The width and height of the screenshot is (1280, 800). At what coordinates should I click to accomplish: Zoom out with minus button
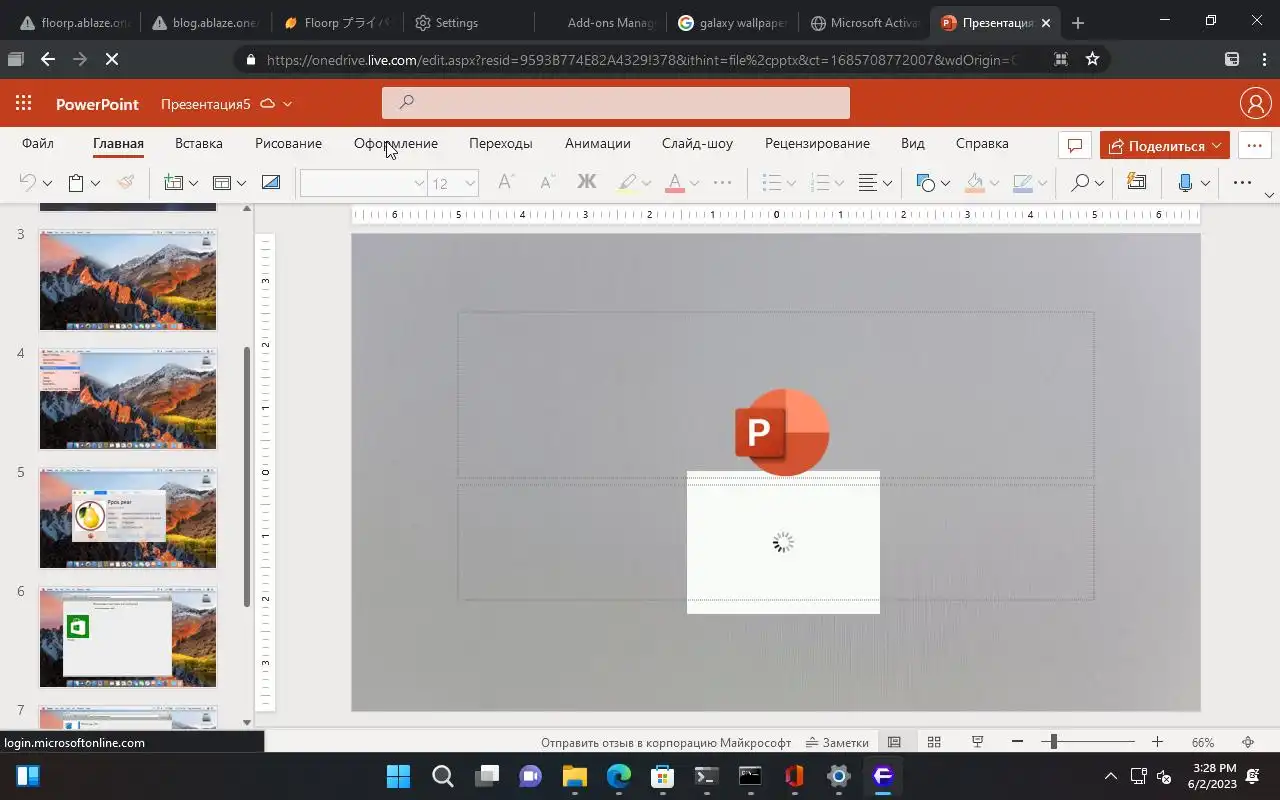click(1017, 742)
